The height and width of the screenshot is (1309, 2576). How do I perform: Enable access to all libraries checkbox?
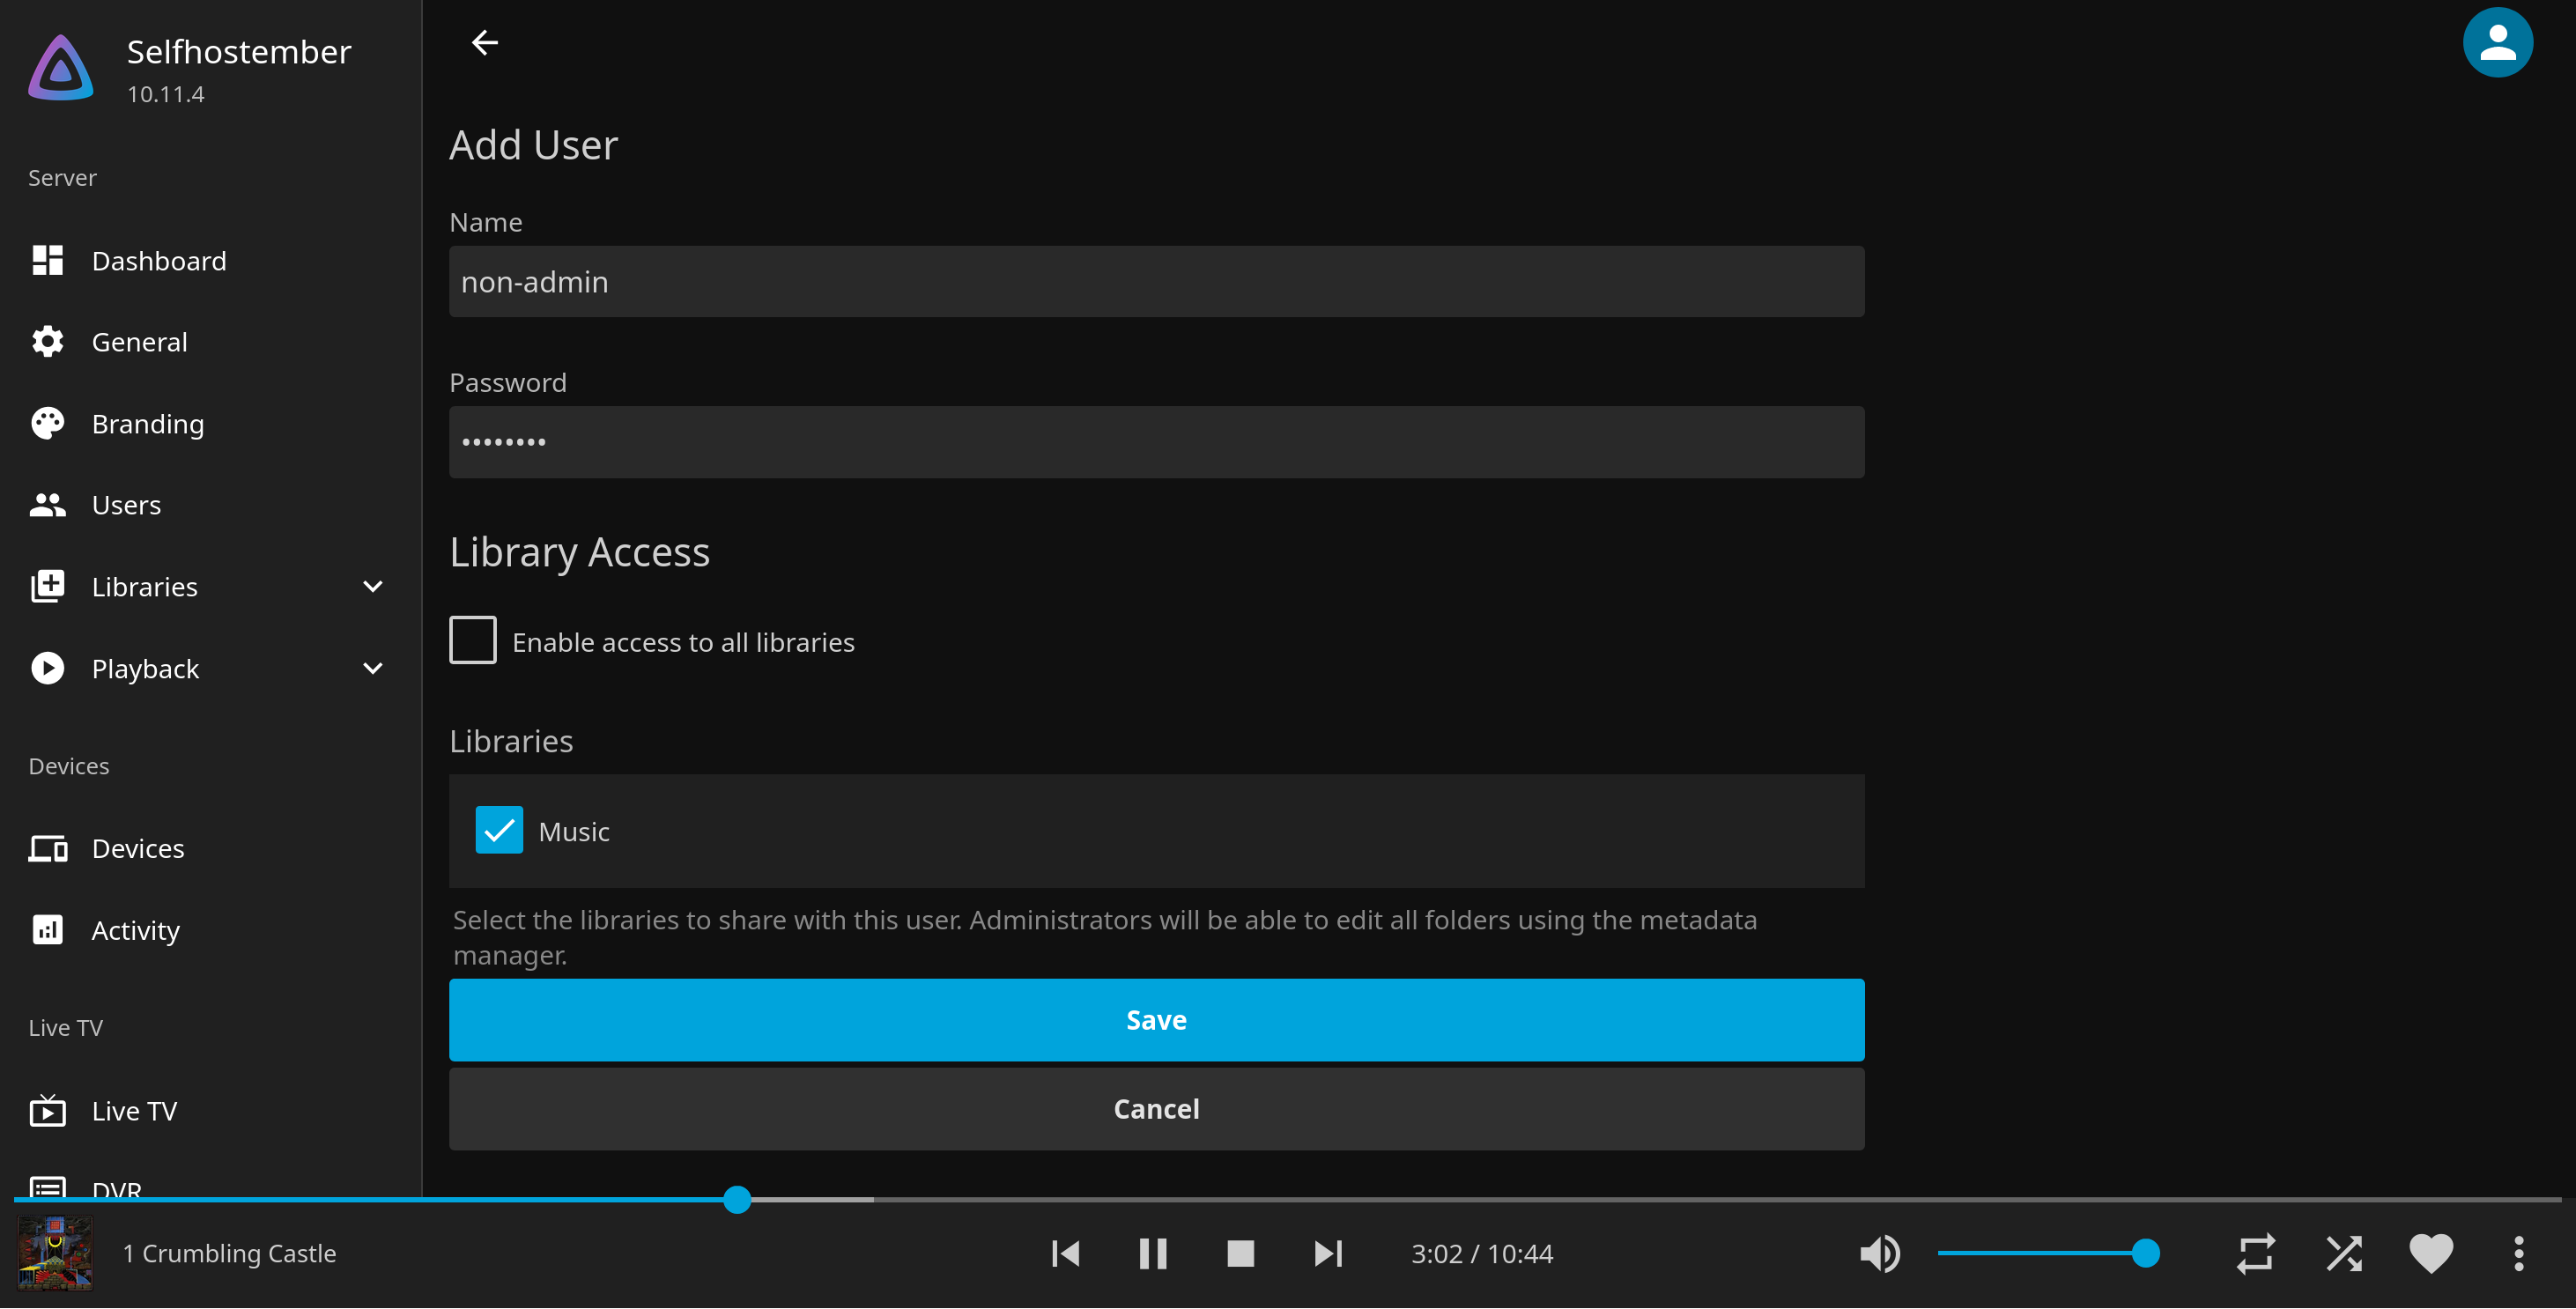coord(473,640)
